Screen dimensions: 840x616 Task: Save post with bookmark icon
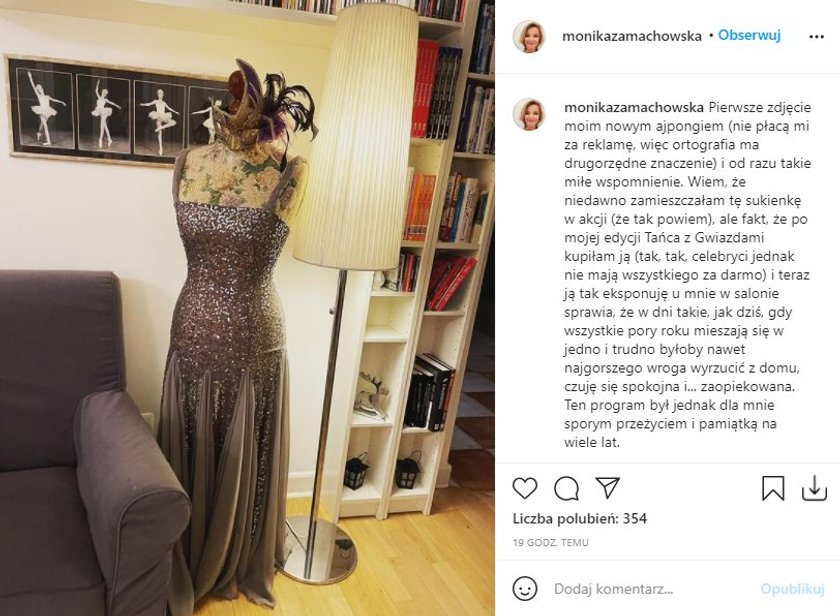point(773,488)
